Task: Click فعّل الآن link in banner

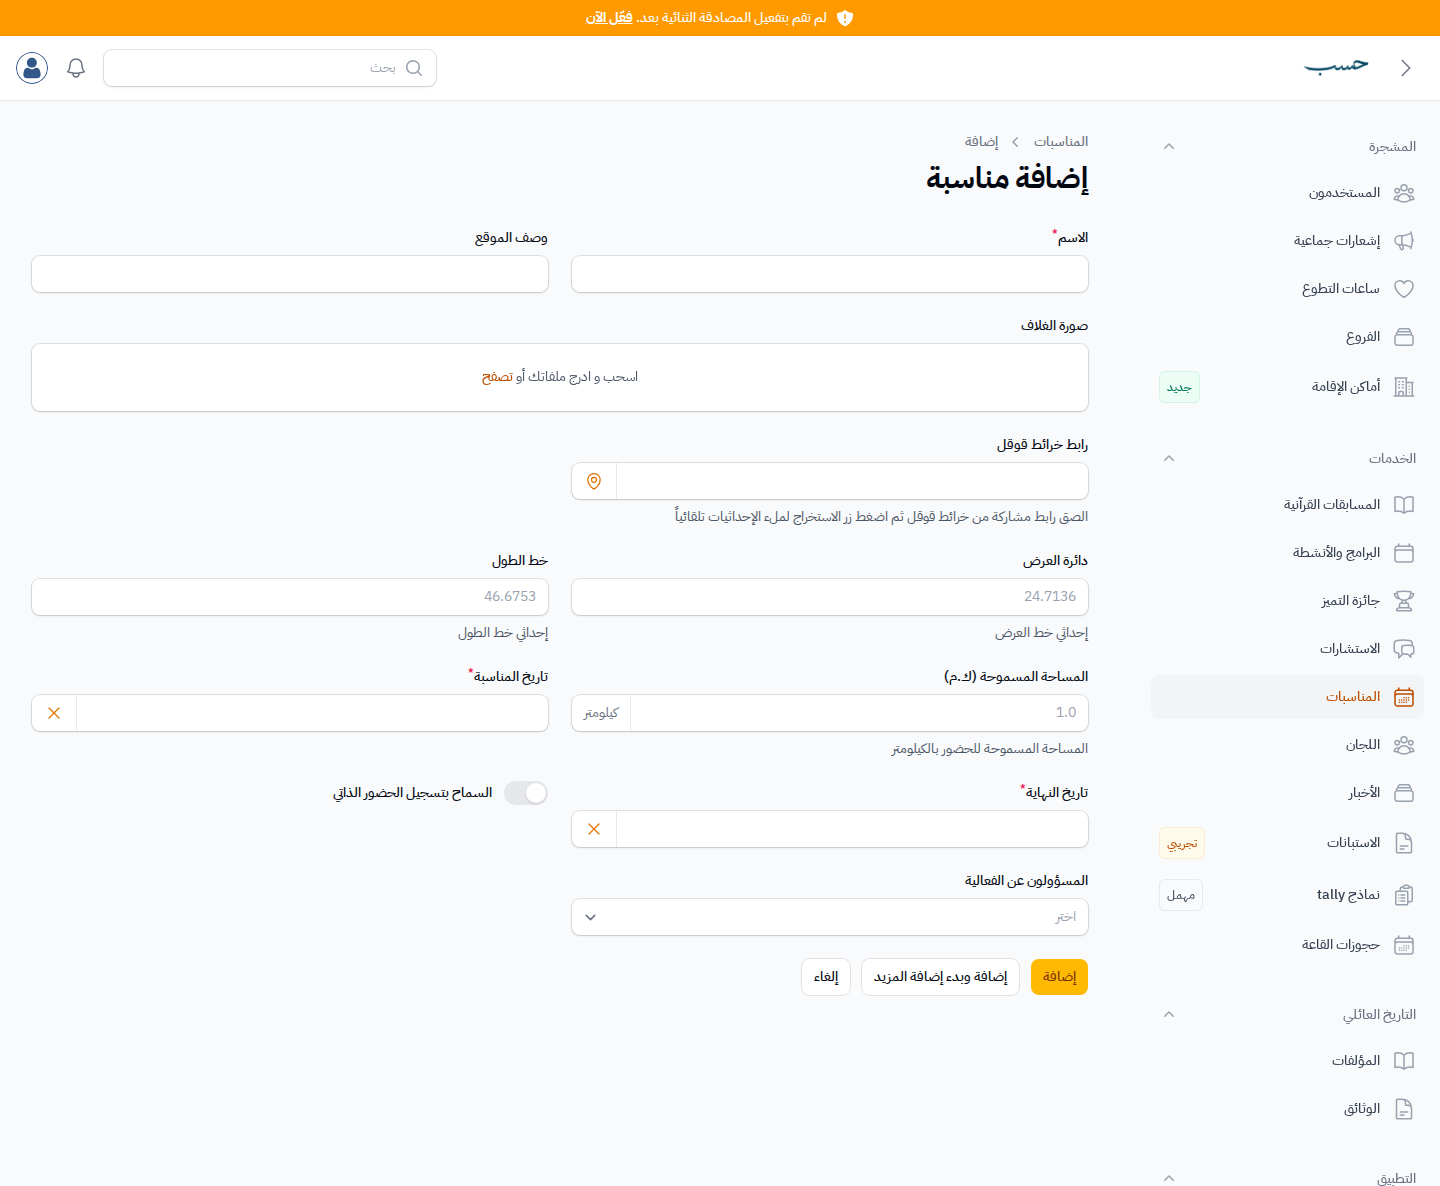Action: coord(609,18)
